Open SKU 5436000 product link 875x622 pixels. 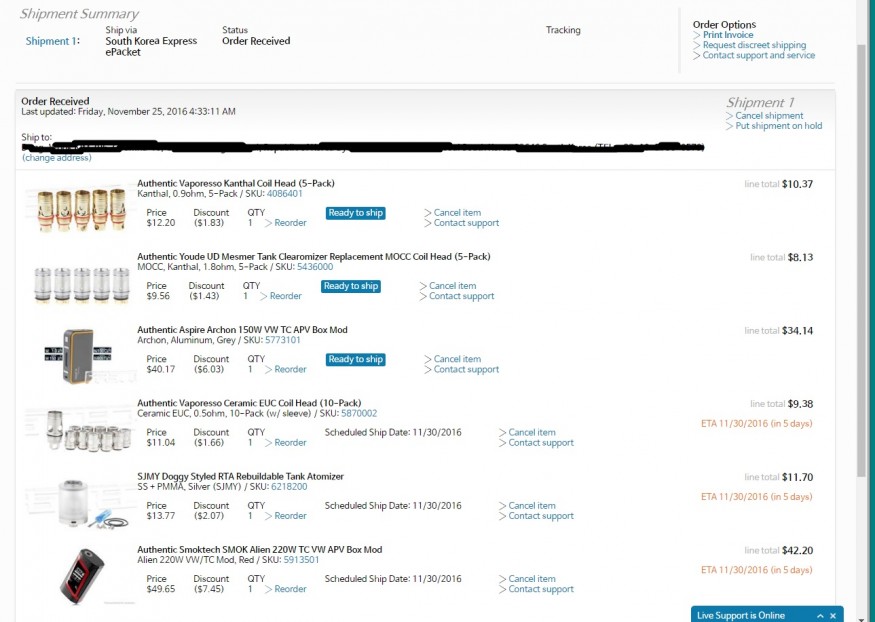tap(315, 267)
